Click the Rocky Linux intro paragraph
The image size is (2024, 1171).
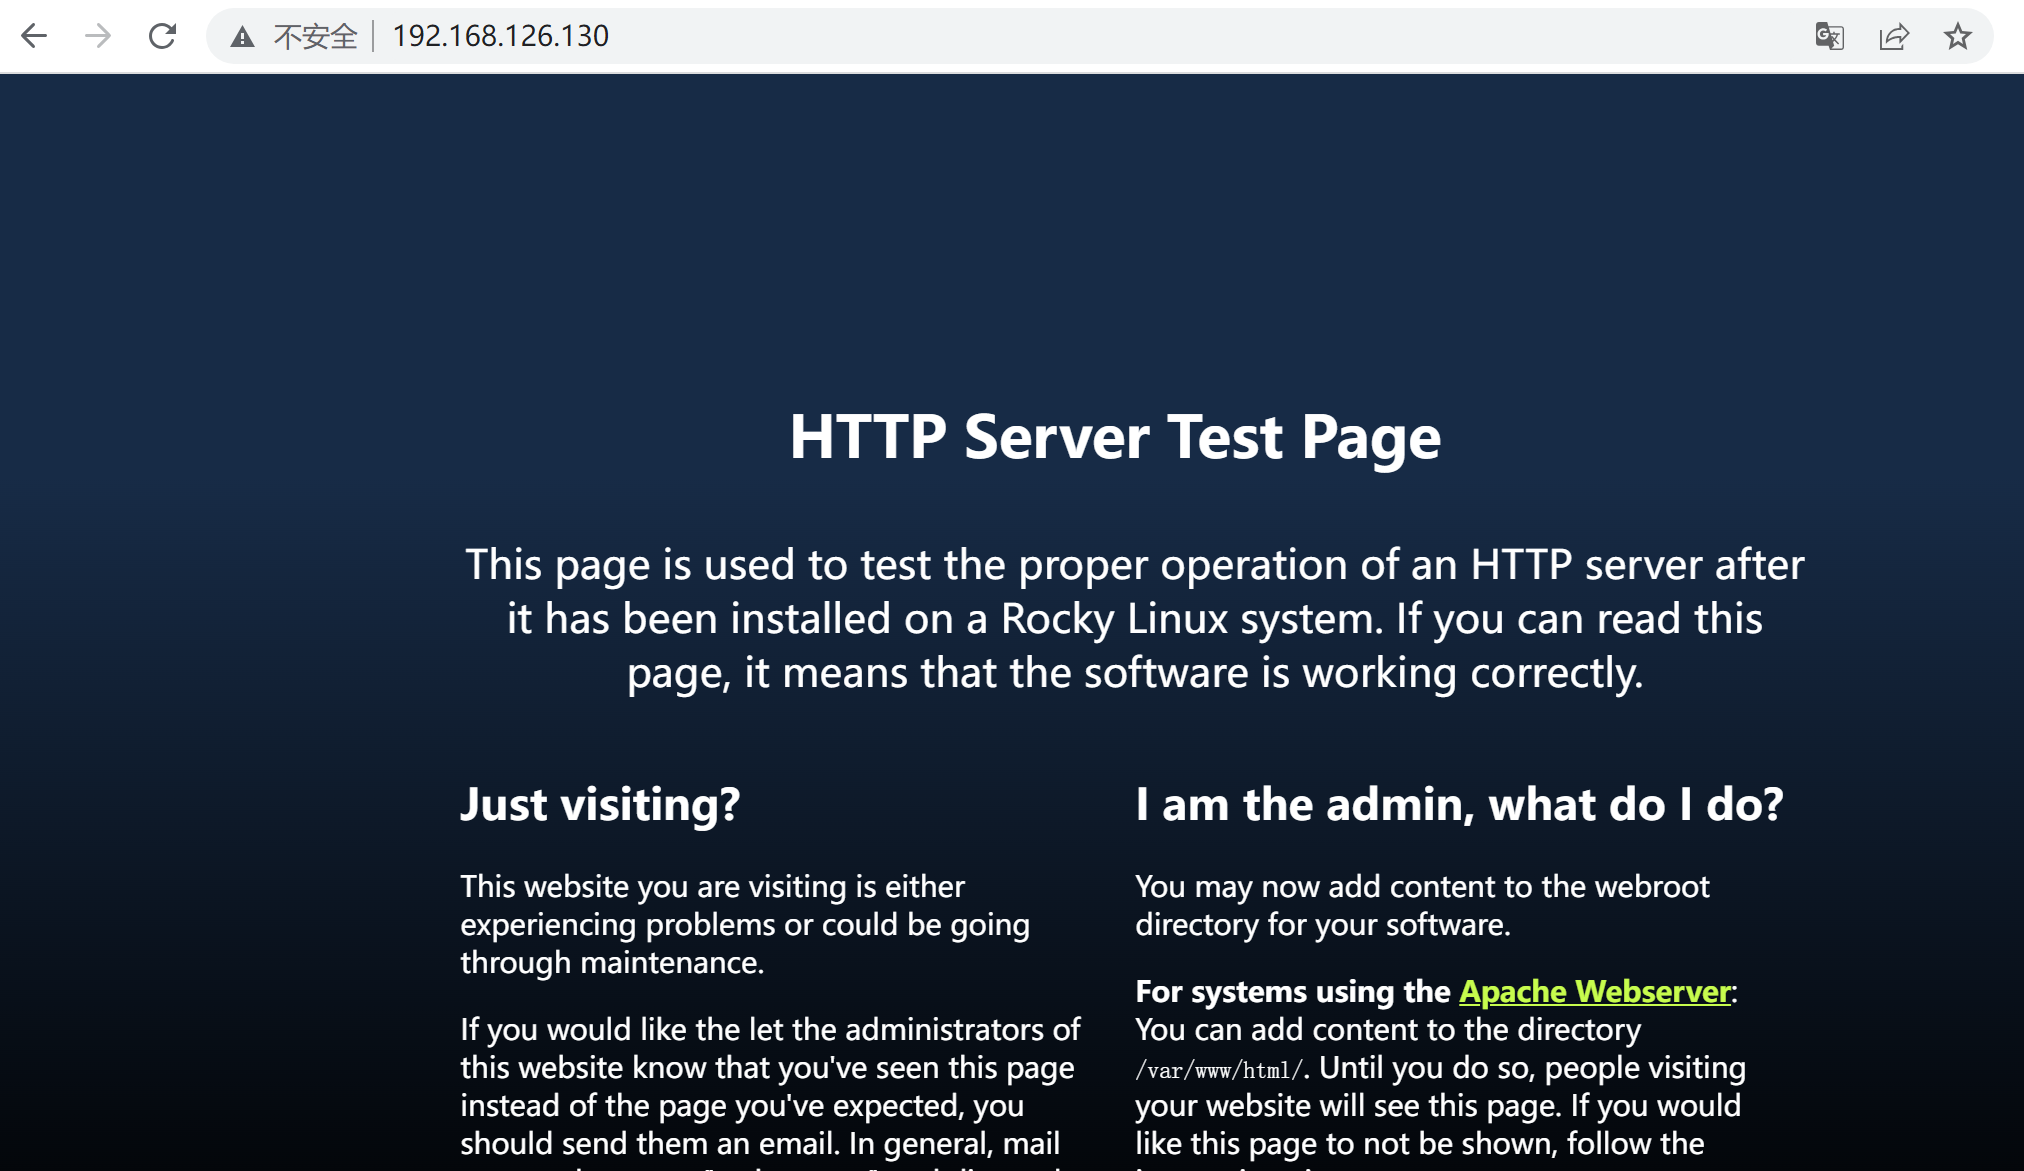(x=1134, y=618)
